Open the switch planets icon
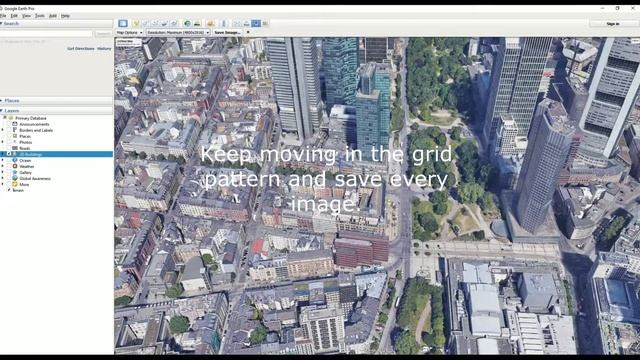 click(211, 23)
